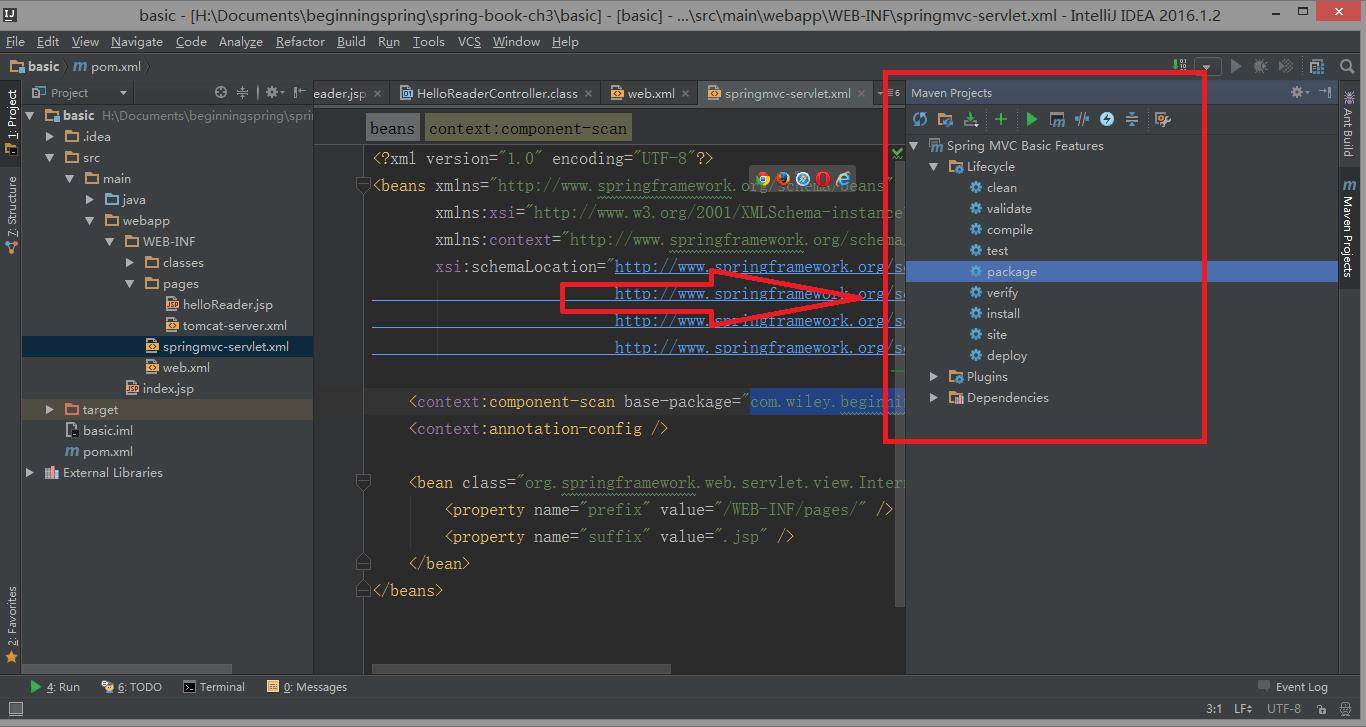
Task: Expand the target folder in project tree
Action: coord(49,410)
